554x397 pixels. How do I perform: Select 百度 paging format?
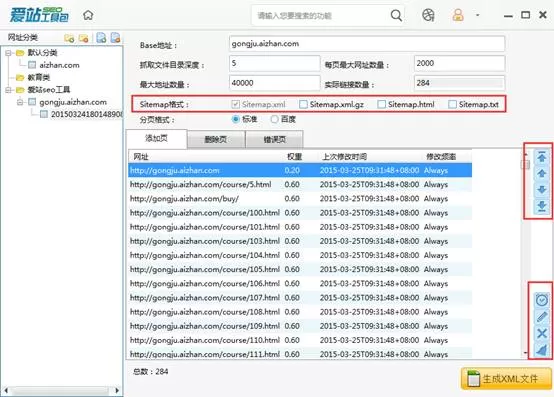pyautogui.click(x=274, y=119)
